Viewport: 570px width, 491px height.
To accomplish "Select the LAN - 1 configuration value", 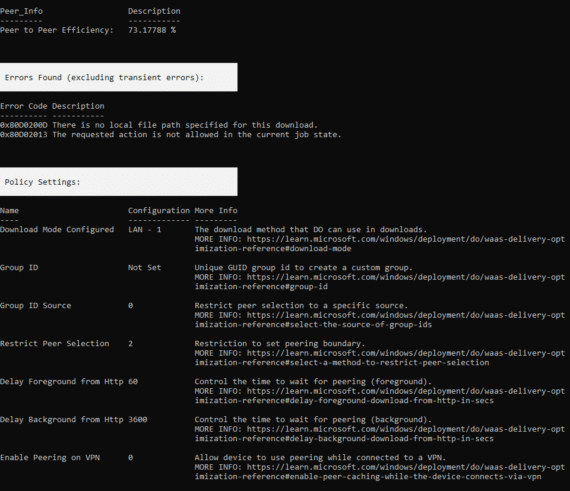I will tap(145, 230).
